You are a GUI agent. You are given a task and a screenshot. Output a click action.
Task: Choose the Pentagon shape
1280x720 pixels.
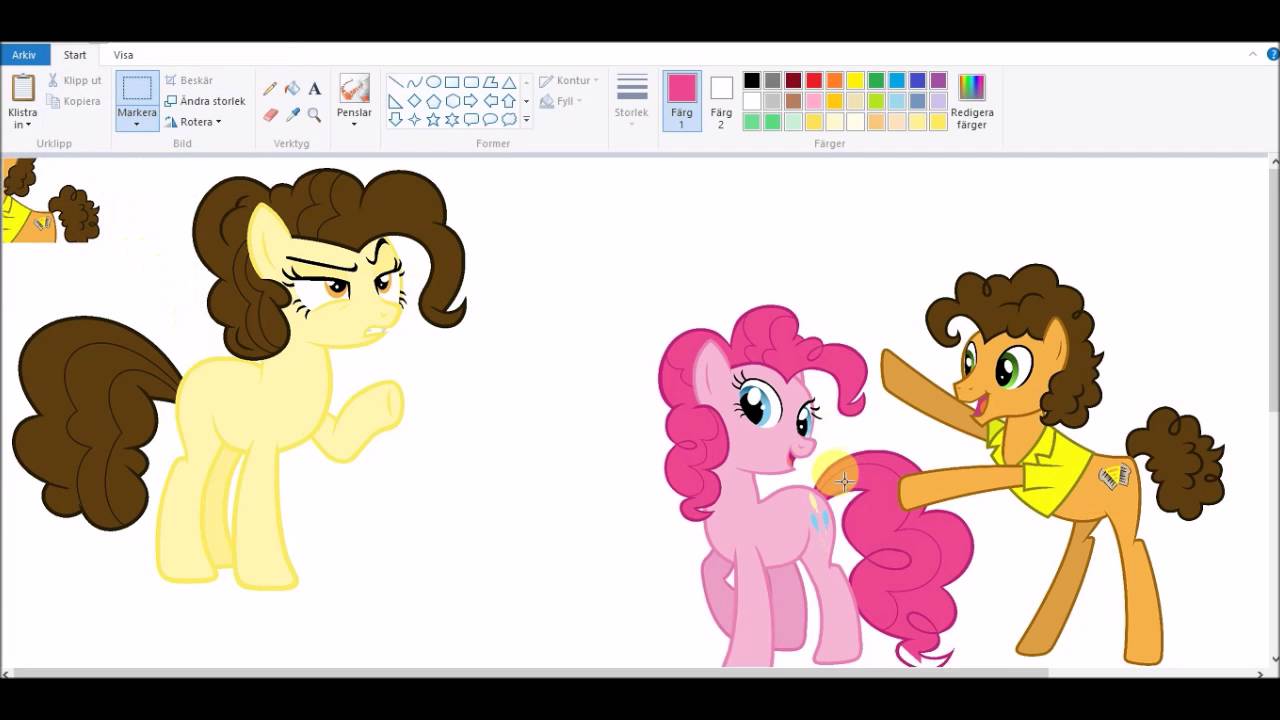[433, 101]
